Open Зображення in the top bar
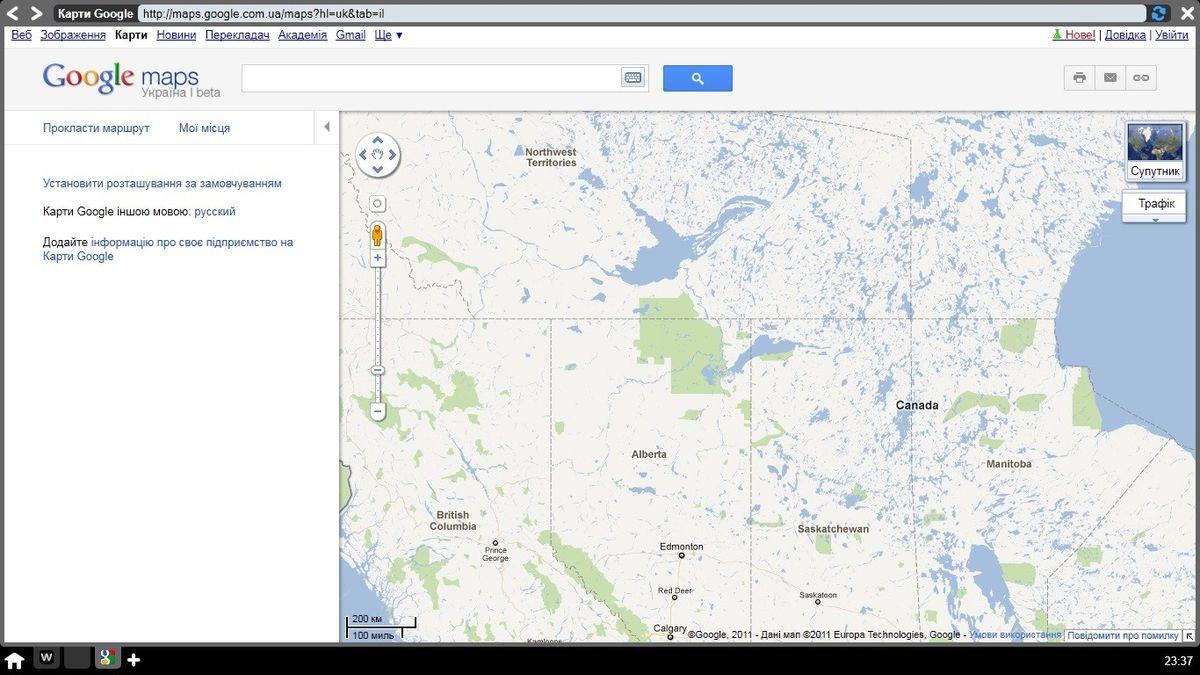Image resolution: width=1200 pixels, height=675 pixels. point(73,35)
